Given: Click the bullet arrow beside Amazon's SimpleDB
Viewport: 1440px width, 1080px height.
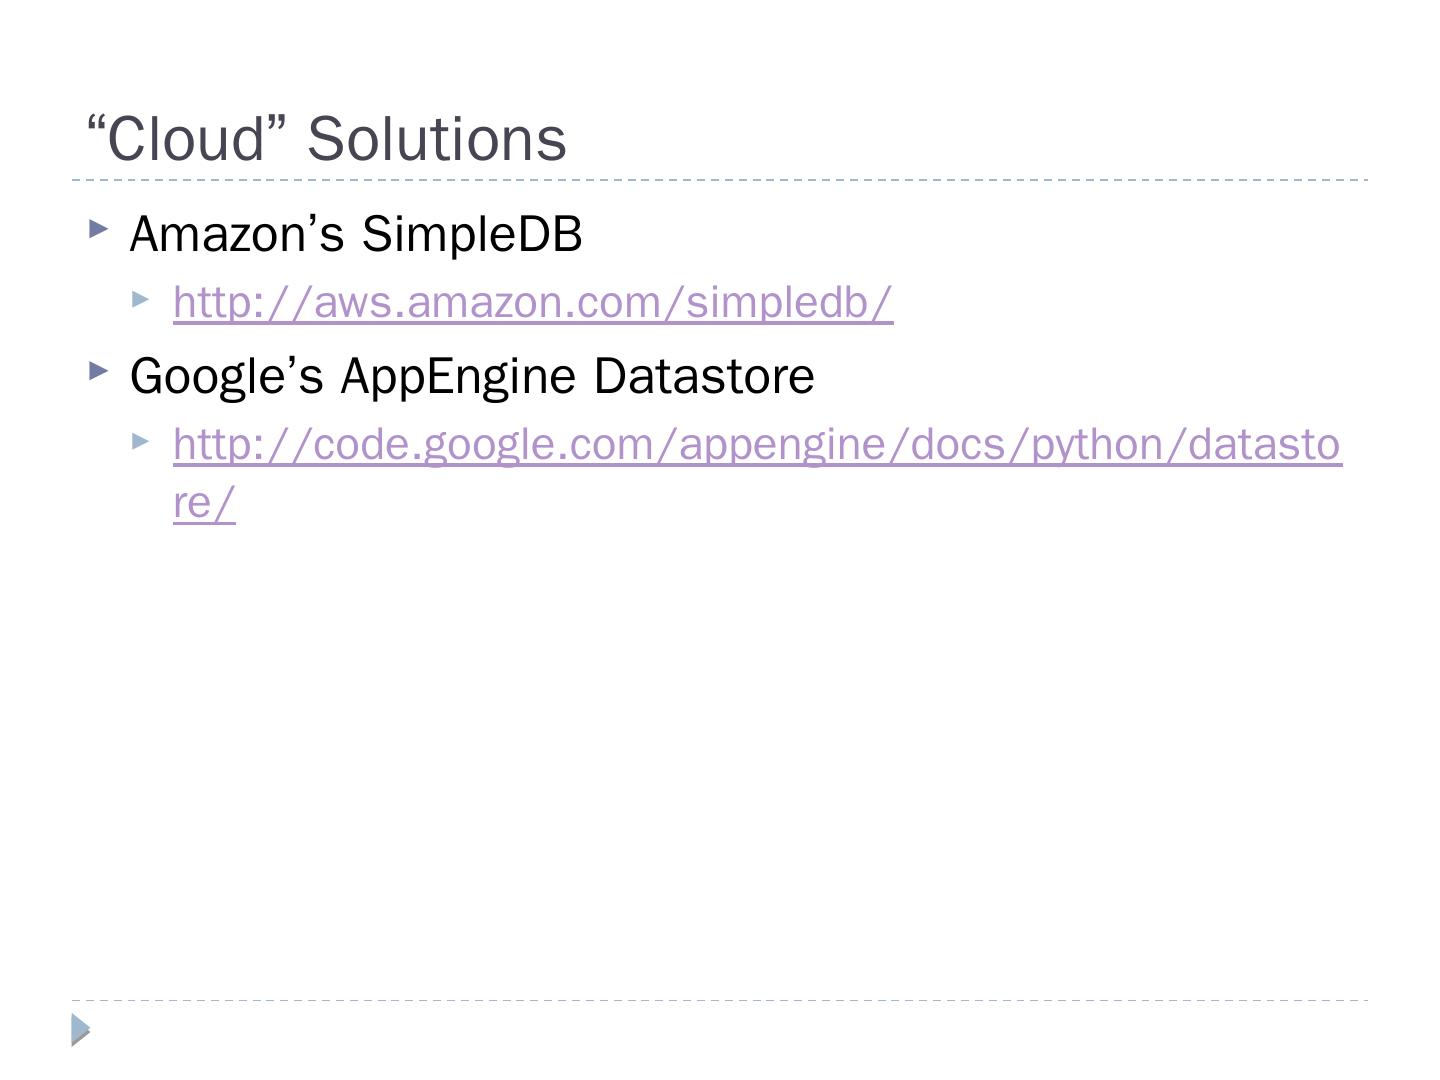Looking at the screenshot, I should pyautogui.click(x=98, y=229).
